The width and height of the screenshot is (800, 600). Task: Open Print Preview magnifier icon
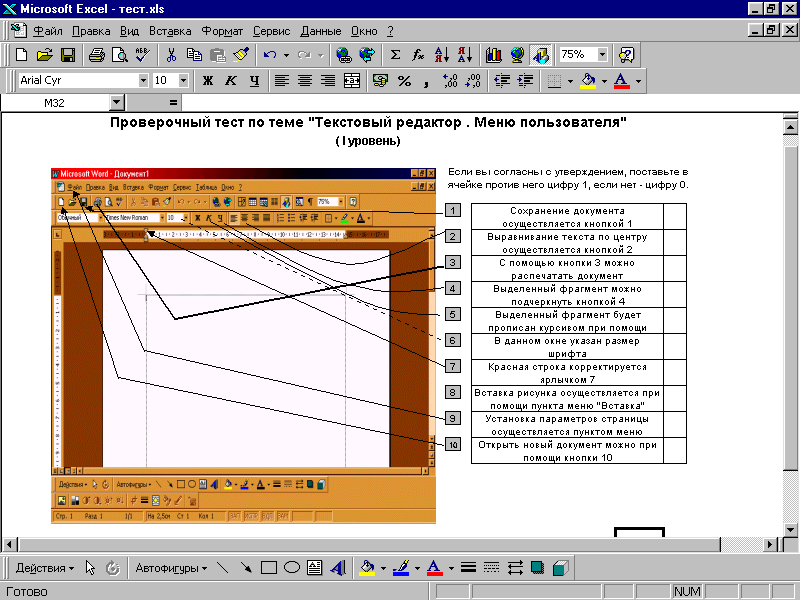119,55
